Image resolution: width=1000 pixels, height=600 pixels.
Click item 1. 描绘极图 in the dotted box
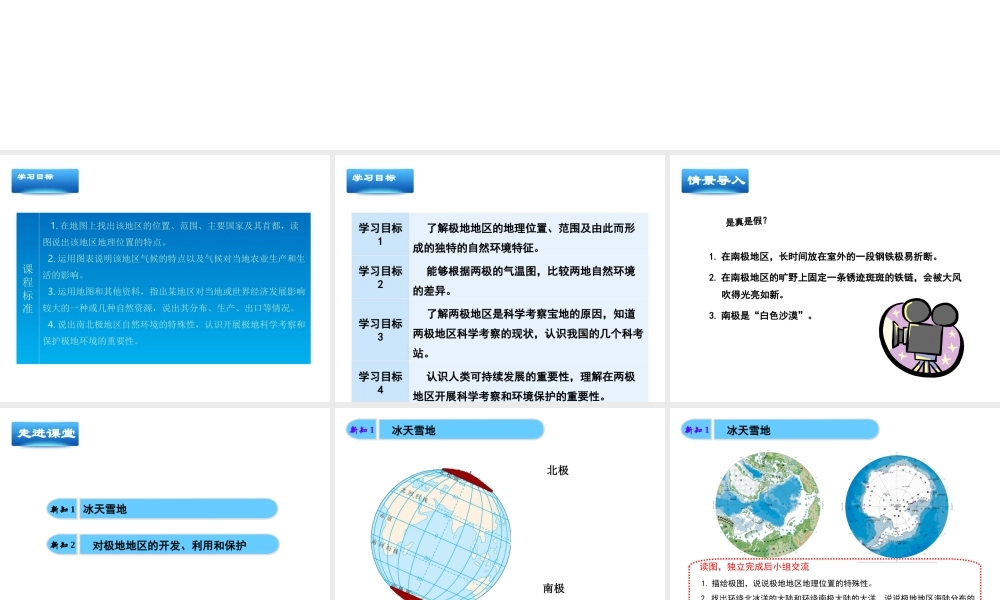coord(786,583)
